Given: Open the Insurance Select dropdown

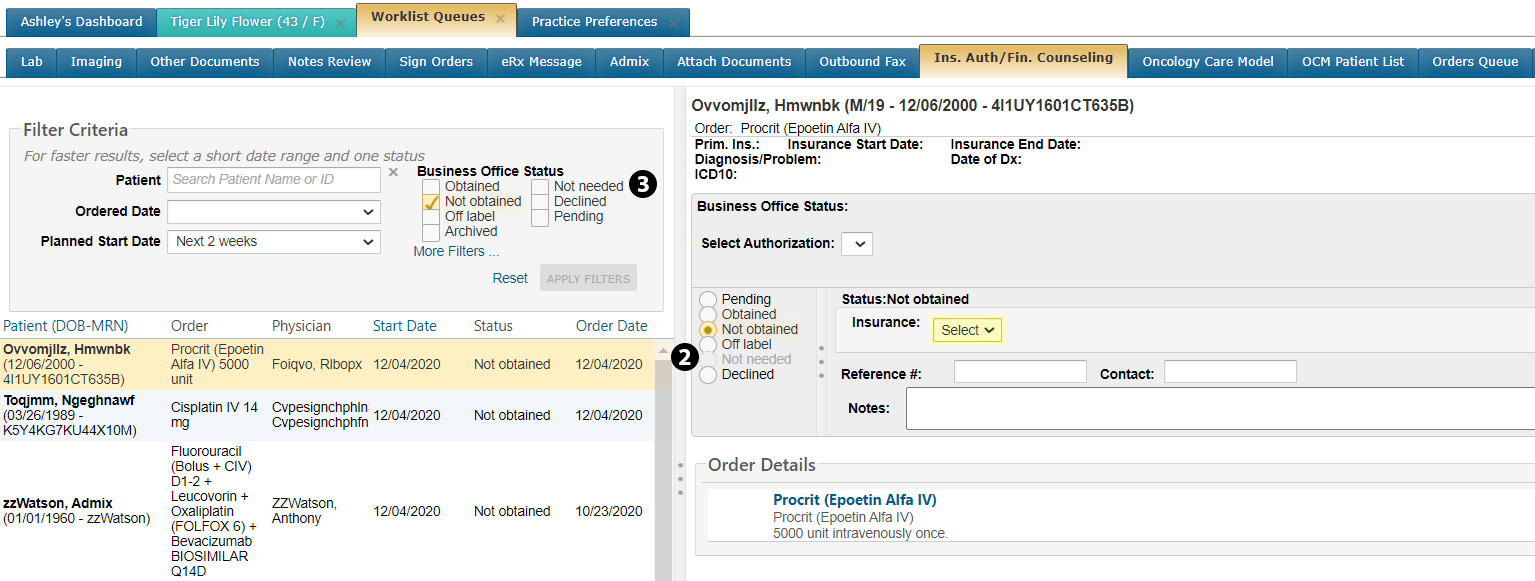Looking at the screenshot, I should [967, 330].
